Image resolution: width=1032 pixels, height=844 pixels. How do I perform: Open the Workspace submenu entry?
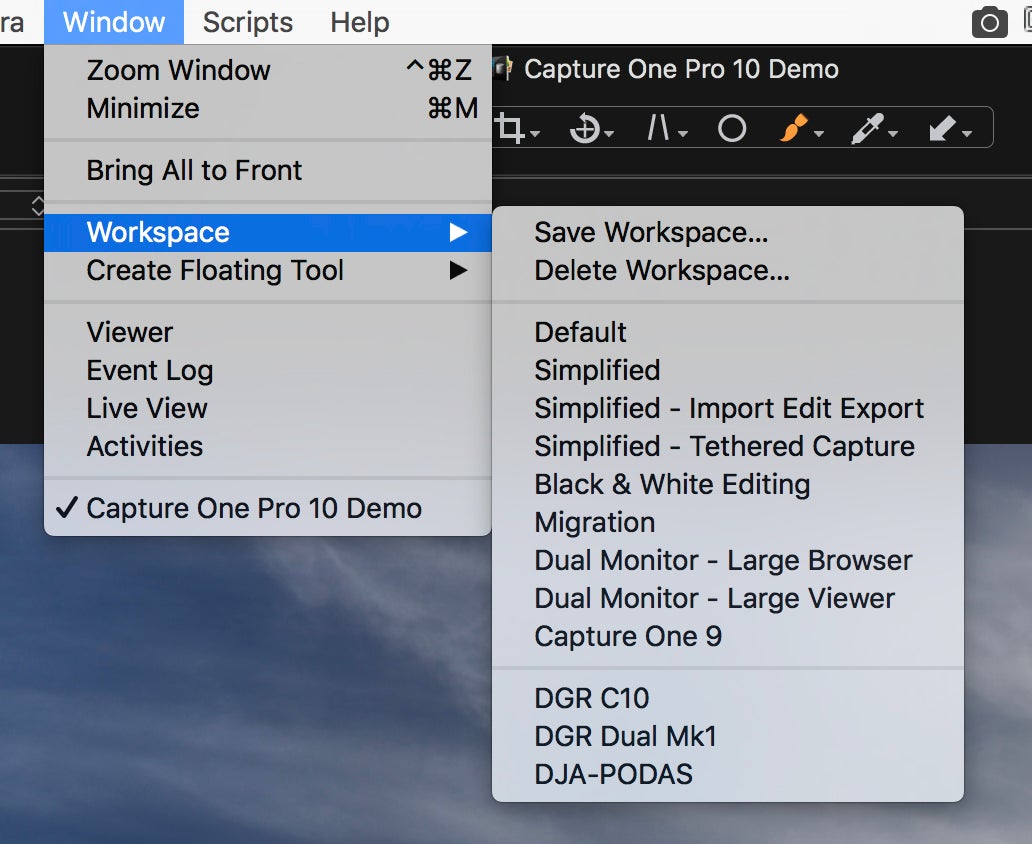pos(268,232)
